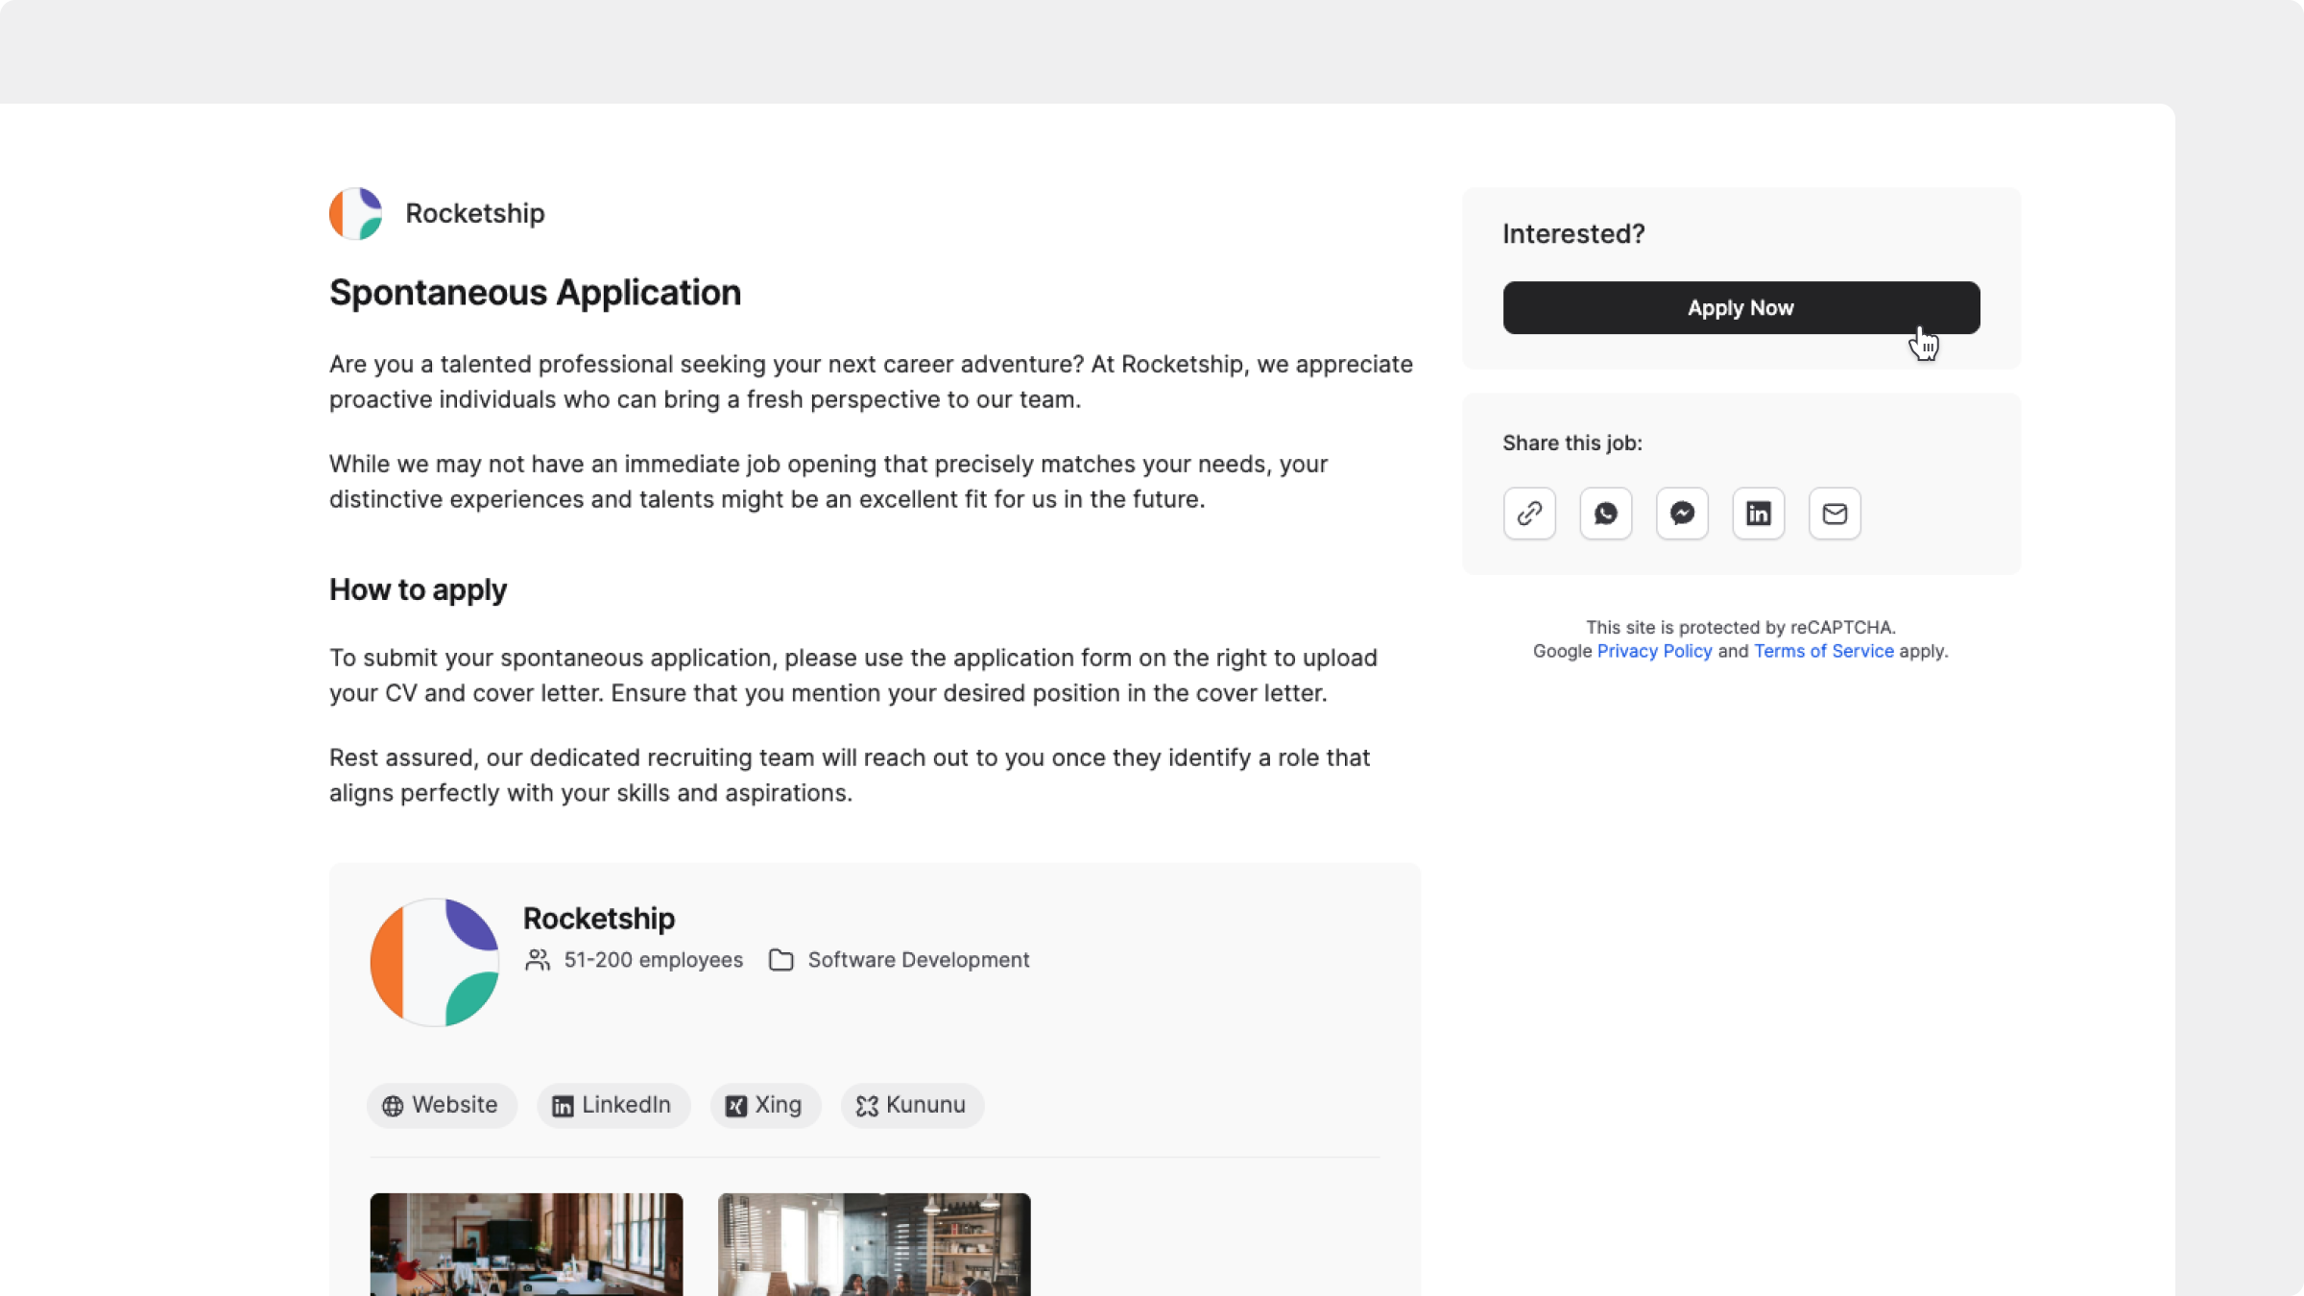Click Rocketship heading in company card
Viewport: 2304px width, 1296px height.
pos(598,918)
